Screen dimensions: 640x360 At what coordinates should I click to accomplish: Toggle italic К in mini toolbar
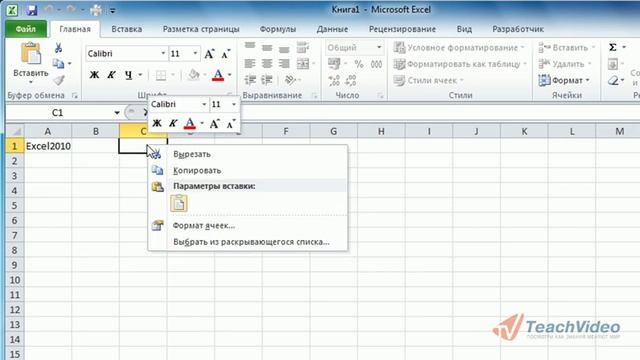[173, 123]
